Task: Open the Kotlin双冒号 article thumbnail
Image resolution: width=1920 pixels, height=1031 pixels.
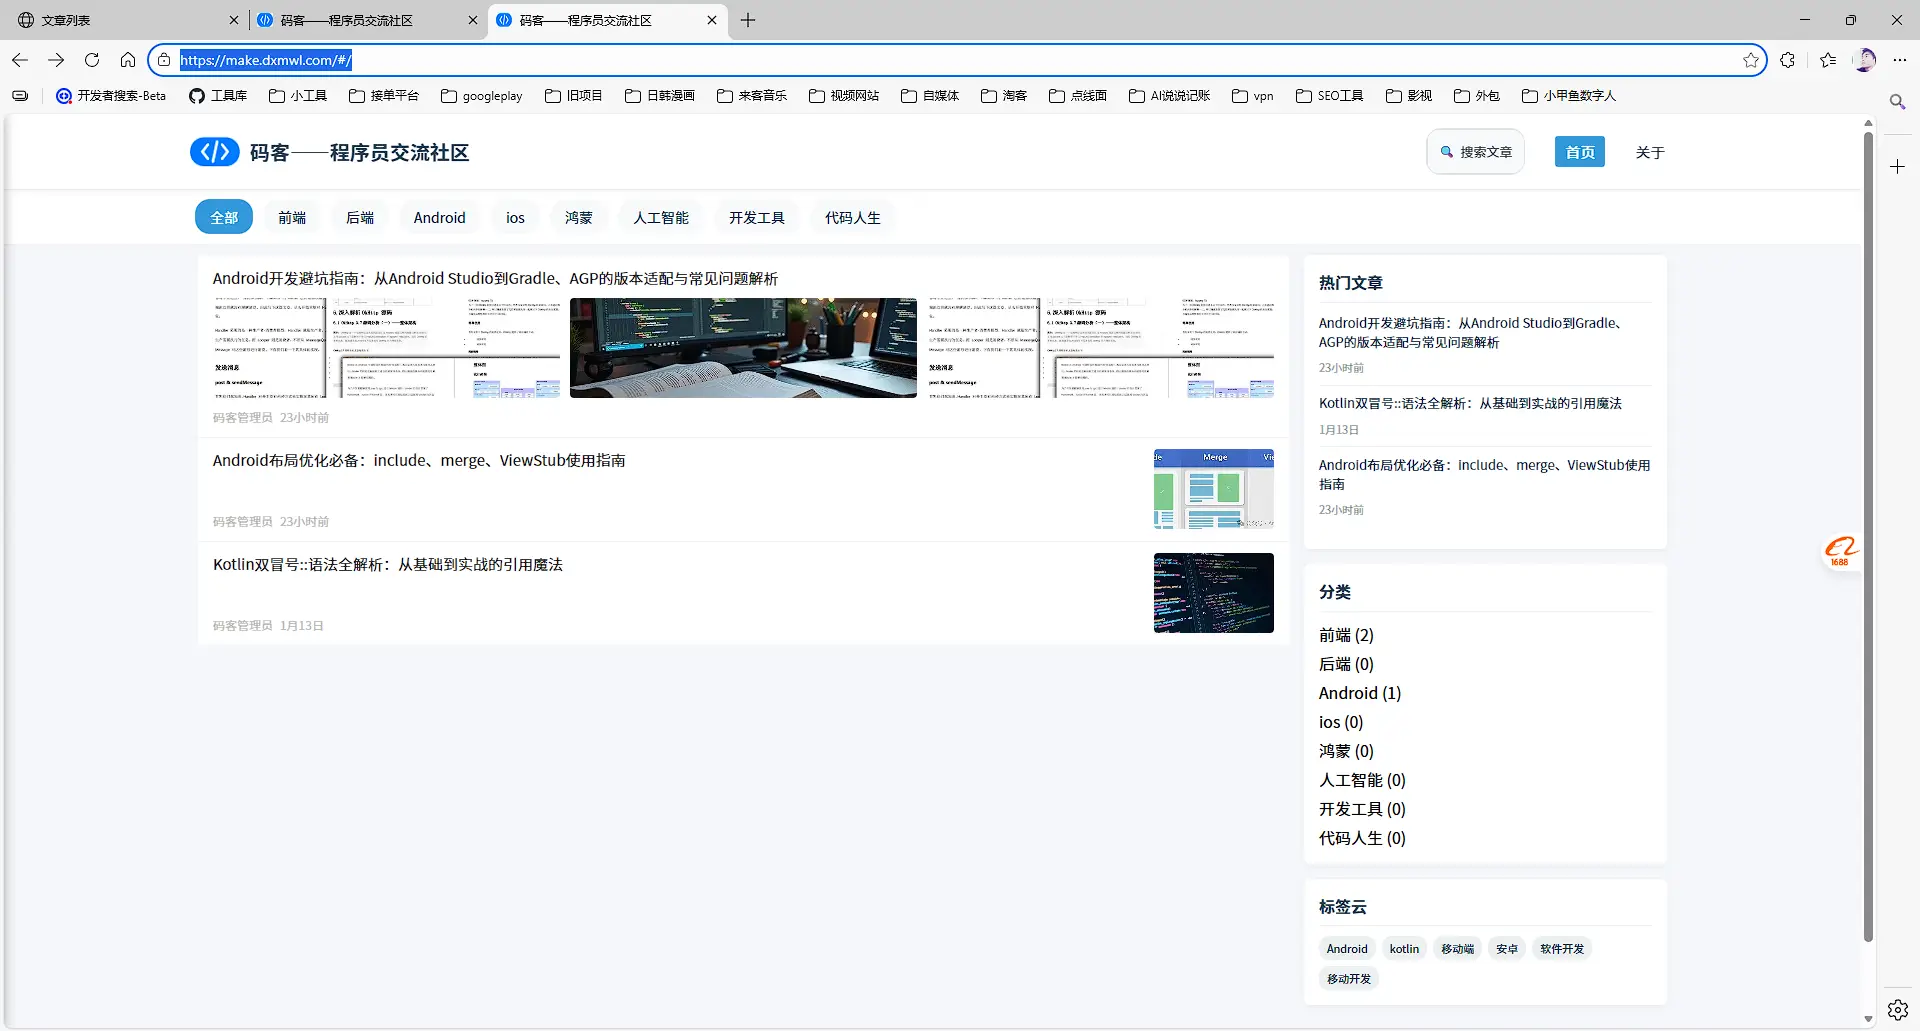Action: (x=1213, y=593)
